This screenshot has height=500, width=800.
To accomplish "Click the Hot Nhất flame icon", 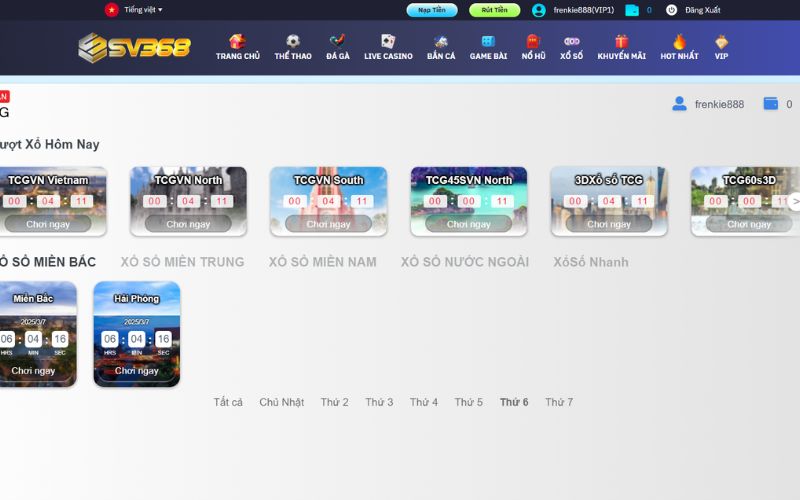I will (679, 42).
